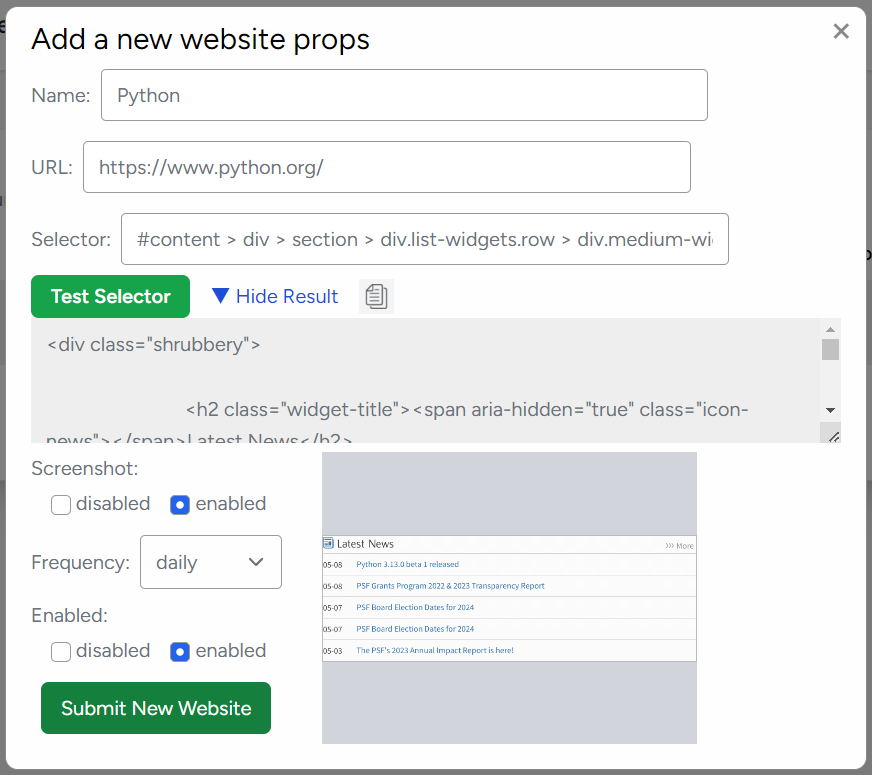Click the news icon beside Latest News
872x775 pixels.
click(x=329, y=543)
